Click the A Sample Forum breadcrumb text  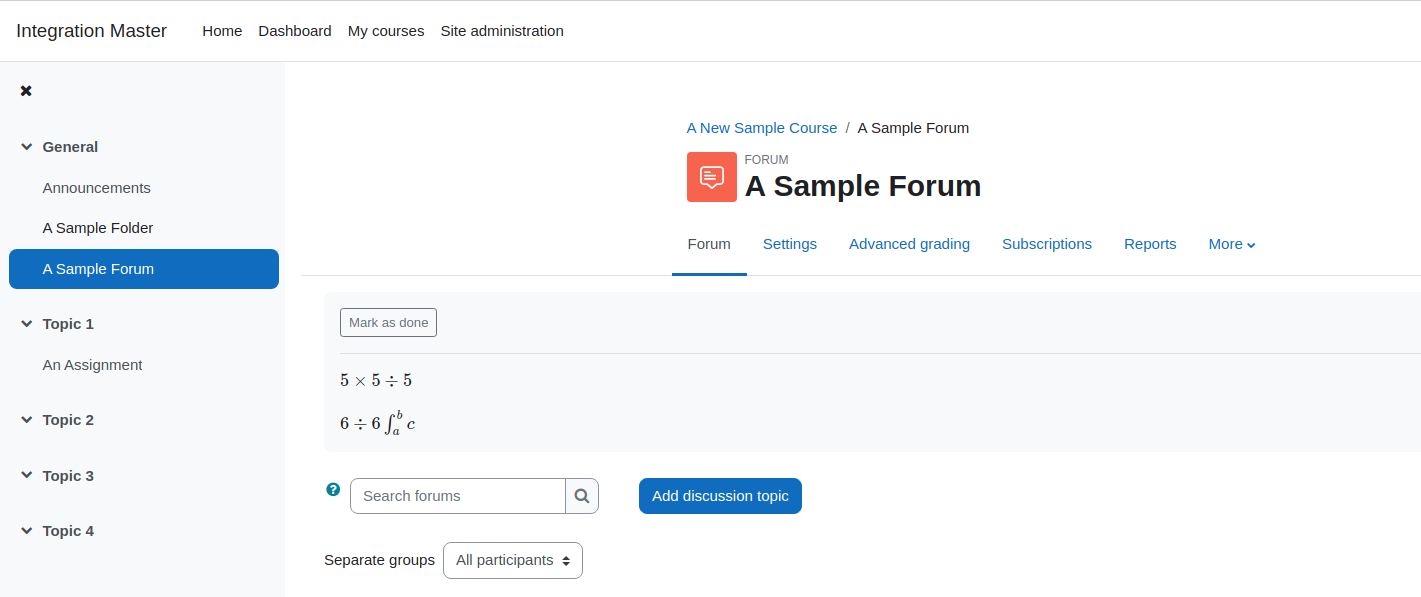(x=913, y=128)
